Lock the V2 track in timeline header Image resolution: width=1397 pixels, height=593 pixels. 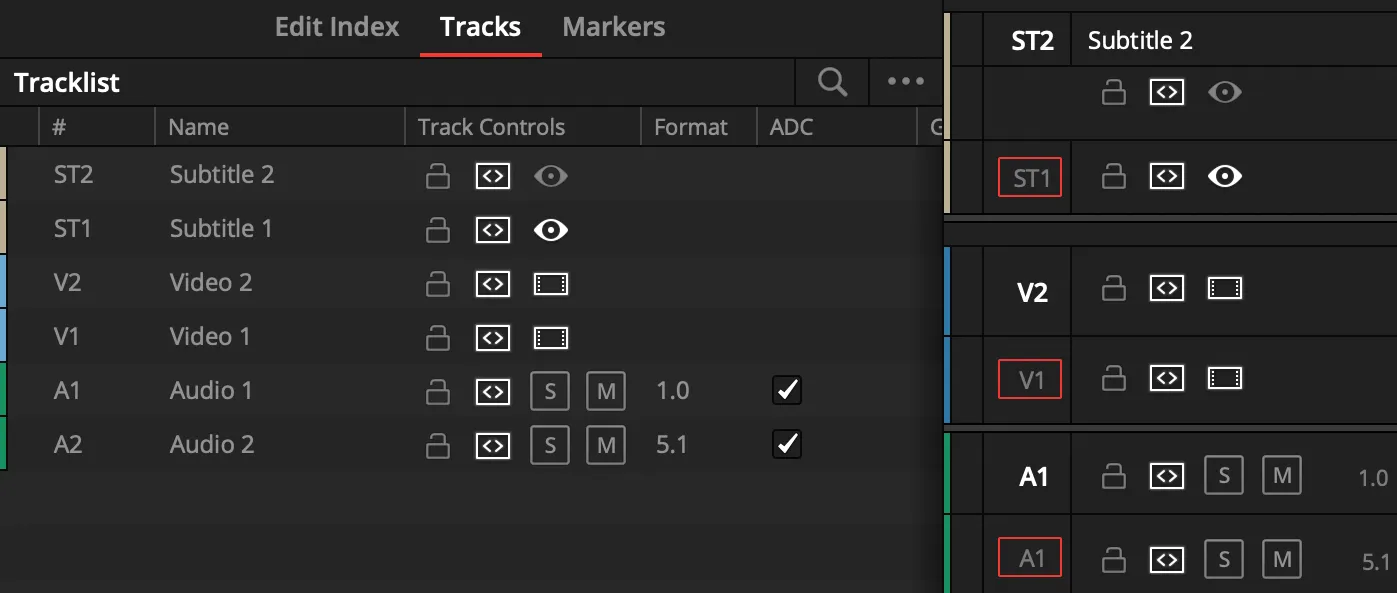[1111, 290]
